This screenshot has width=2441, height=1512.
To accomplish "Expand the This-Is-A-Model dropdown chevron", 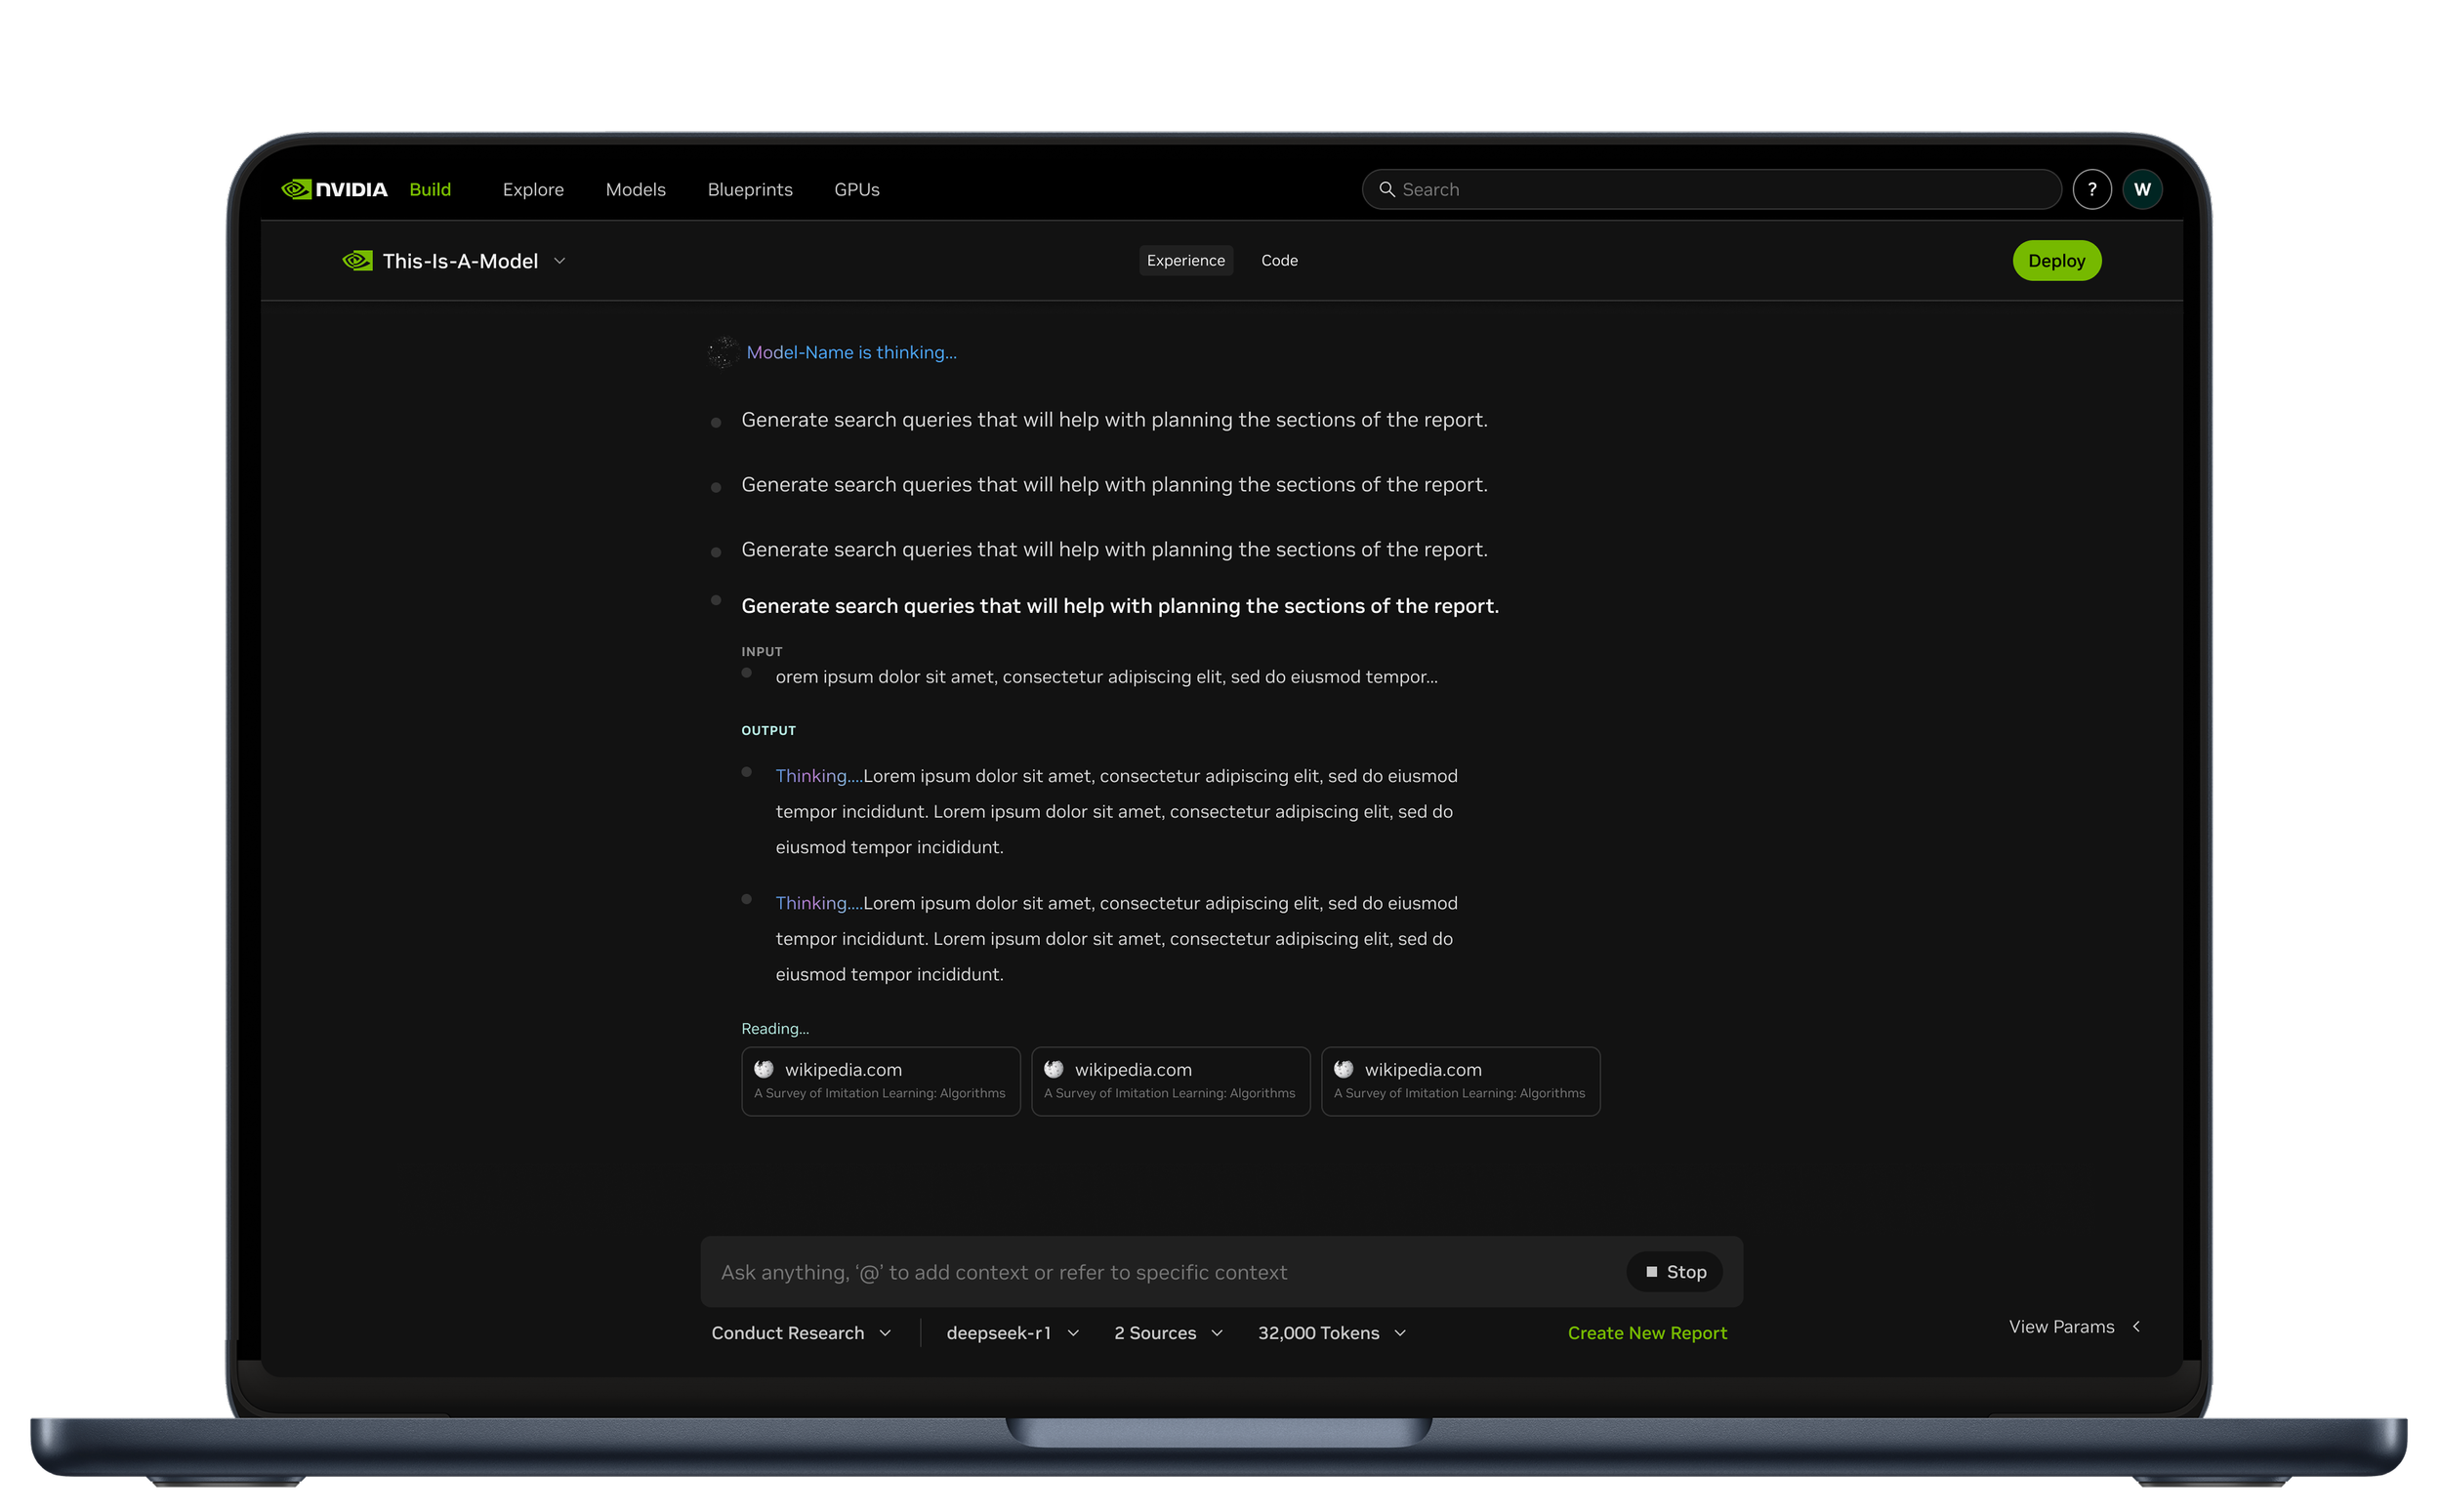I will (560, 261).
